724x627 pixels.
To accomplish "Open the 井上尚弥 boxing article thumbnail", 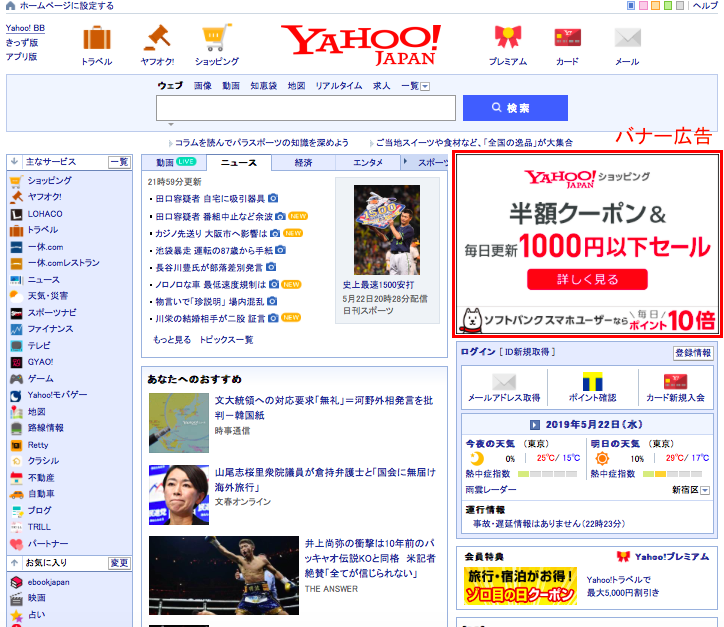I will pos(224,575).
